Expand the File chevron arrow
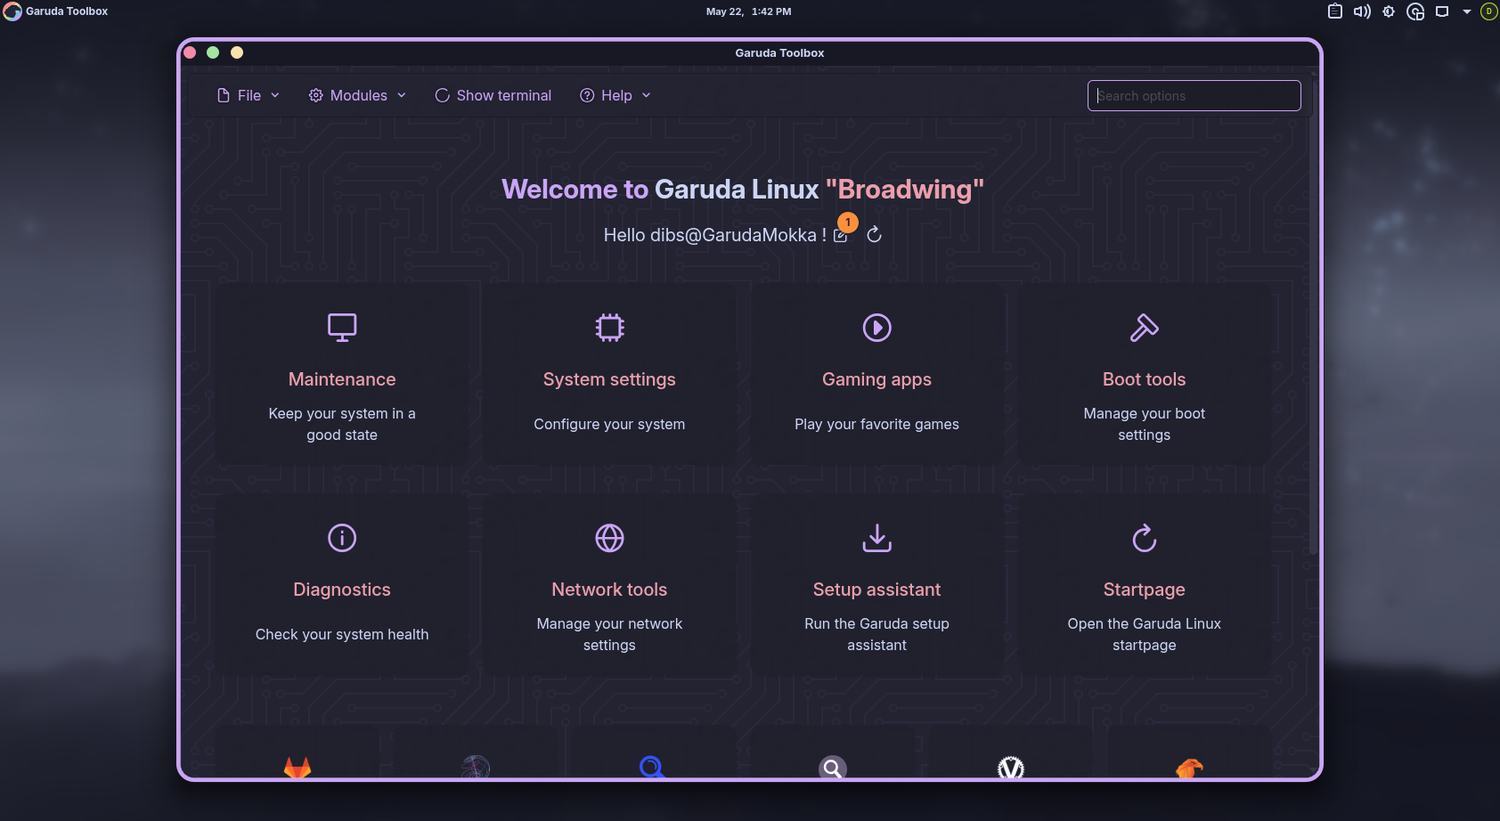Screen dimensions: 1500x821 pyautogui.click(x=275, y=95)
